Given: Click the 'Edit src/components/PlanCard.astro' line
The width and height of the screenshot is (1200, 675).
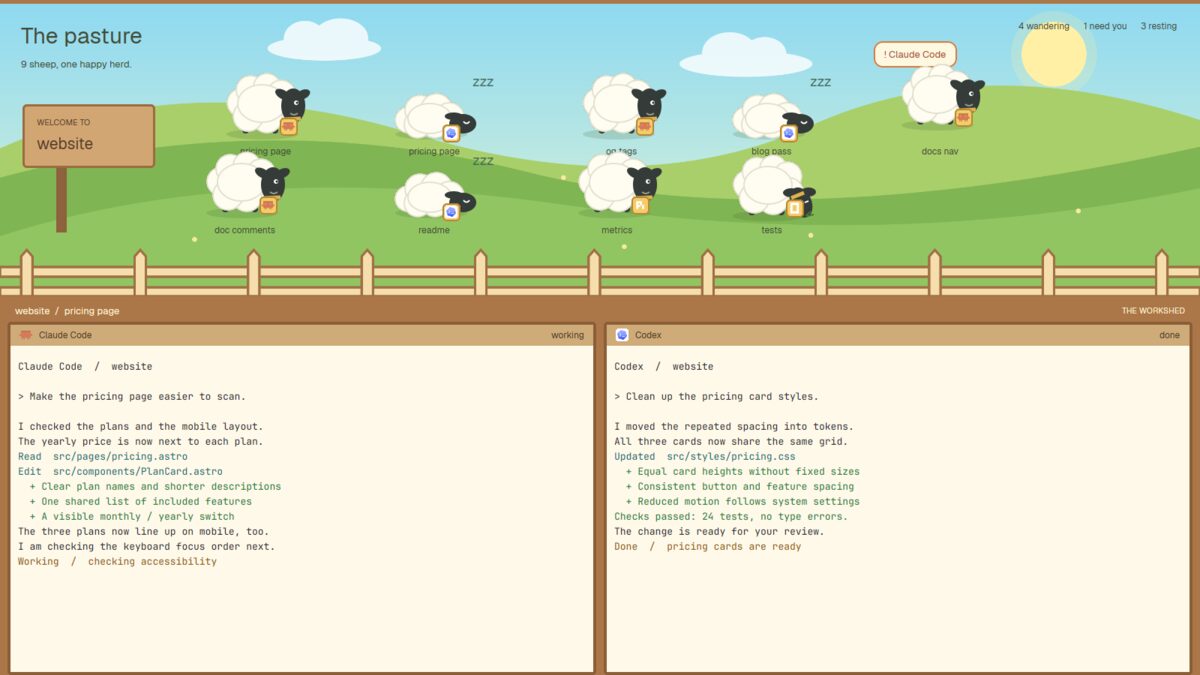Looking at the screenshot, I should pos(120,471).
